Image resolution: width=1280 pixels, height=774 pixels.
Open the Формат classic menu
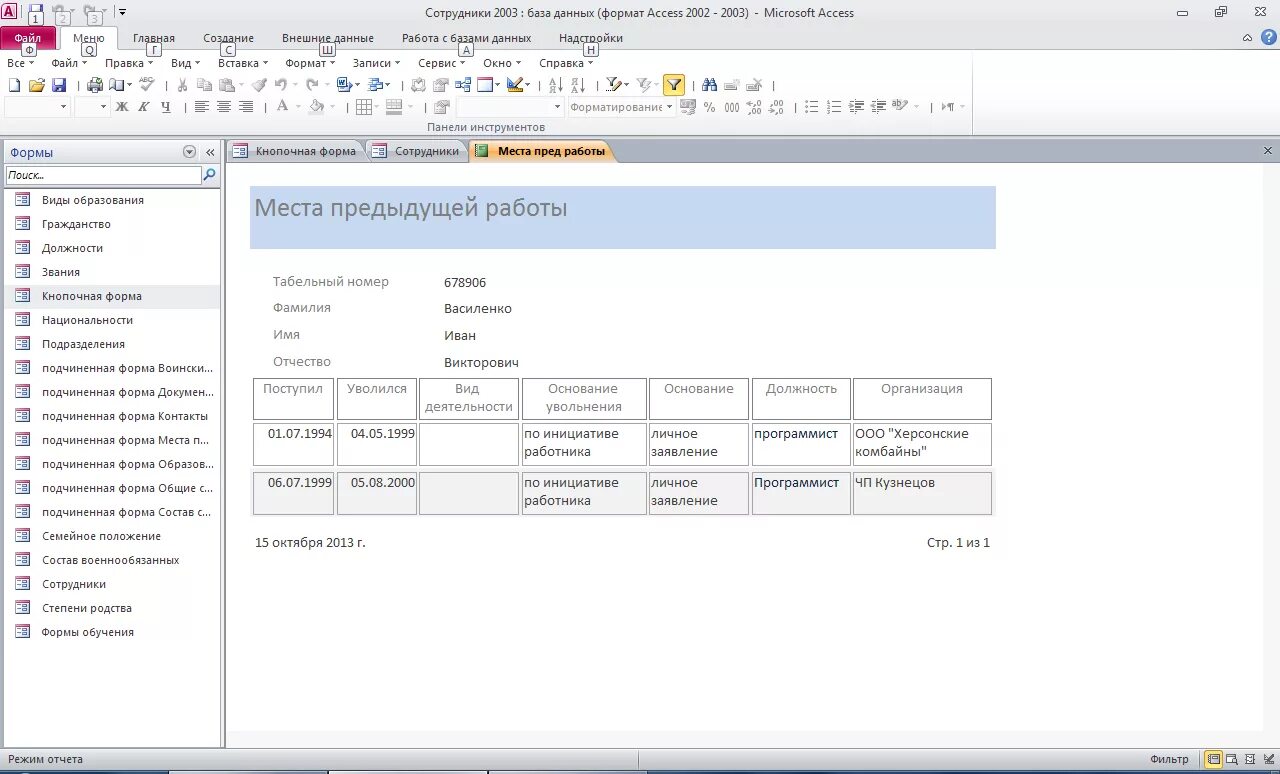click(x=310, y=63)
